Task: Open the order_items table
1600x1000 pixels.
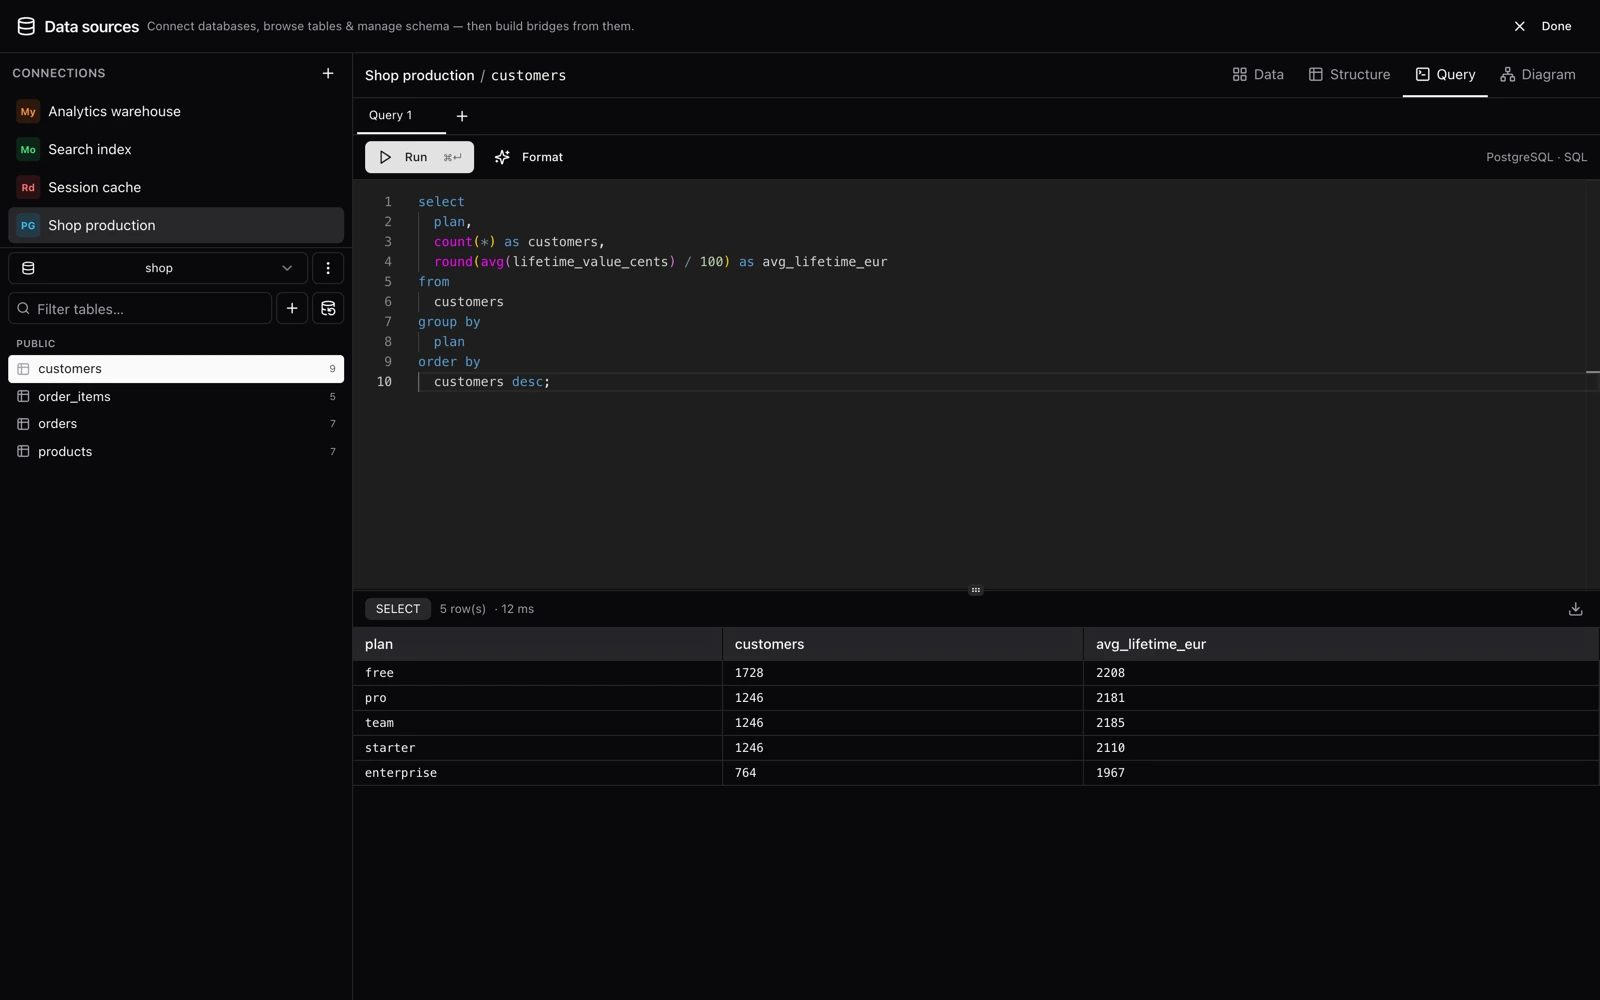Action: point(176,397)
